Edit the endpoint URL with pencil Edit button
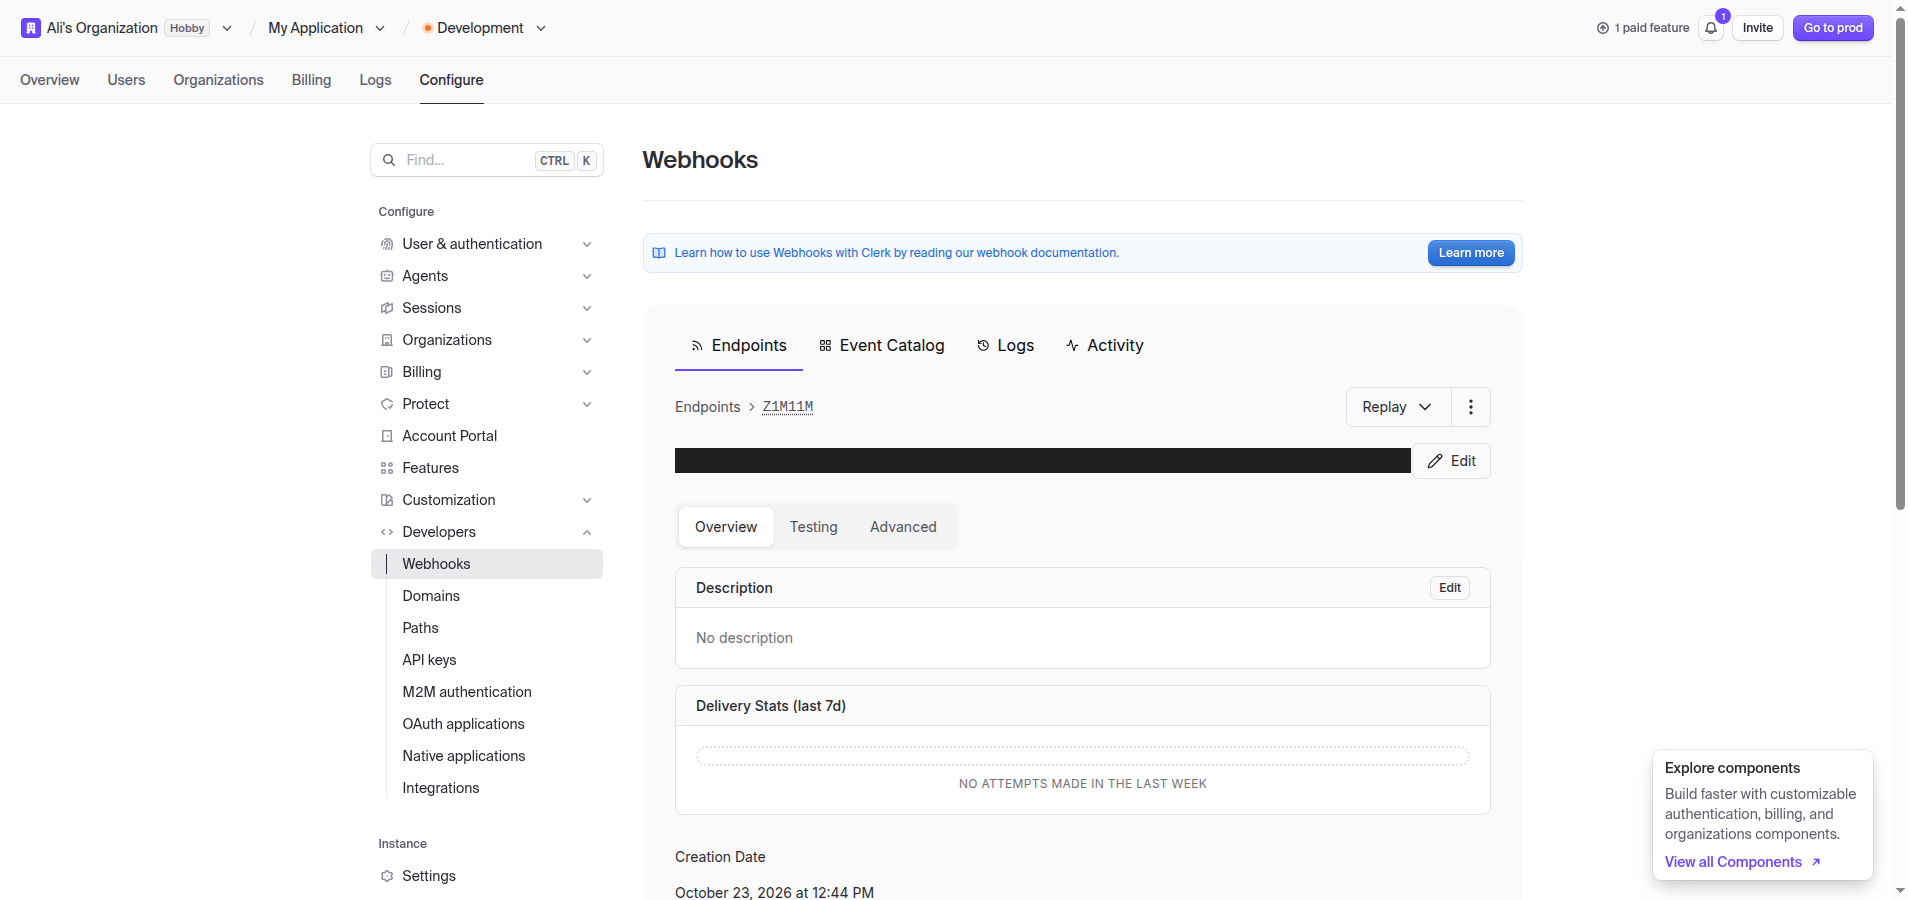This screenshot has width=1908, height=900. [1451, 461]
